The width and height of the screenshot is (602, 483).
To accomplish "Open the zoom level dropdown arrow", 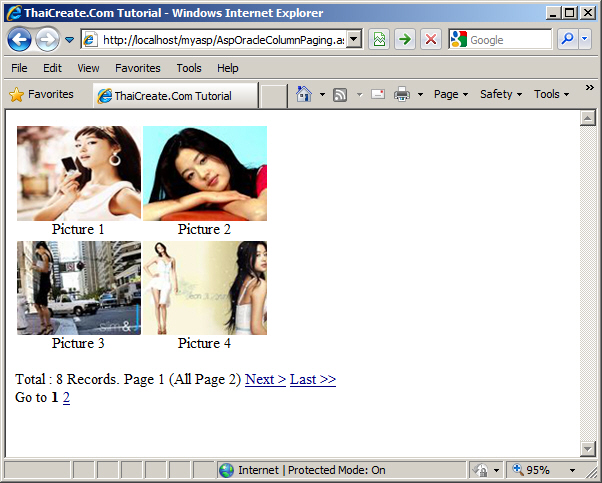I will (x=572, y=471).
